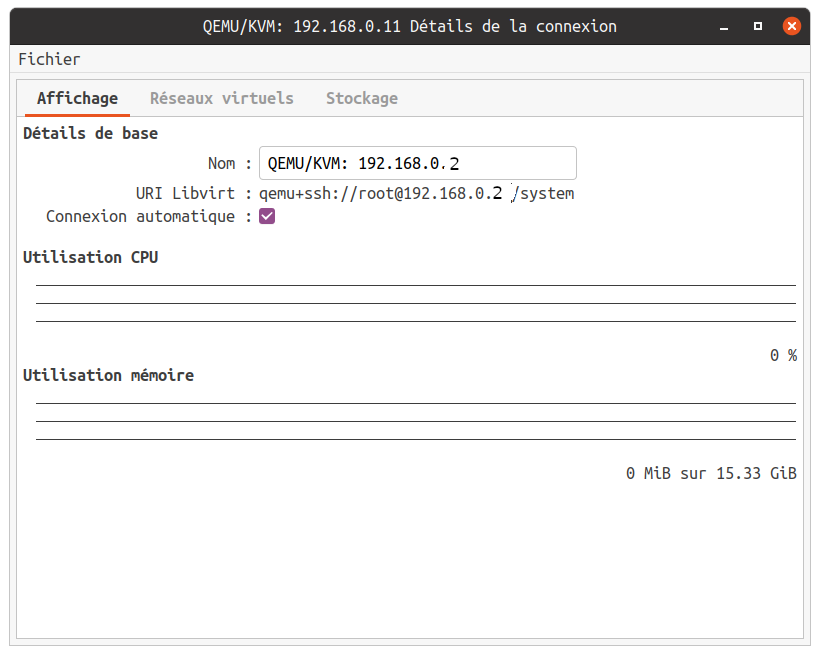Minimize the connection details window

[725, 26]
